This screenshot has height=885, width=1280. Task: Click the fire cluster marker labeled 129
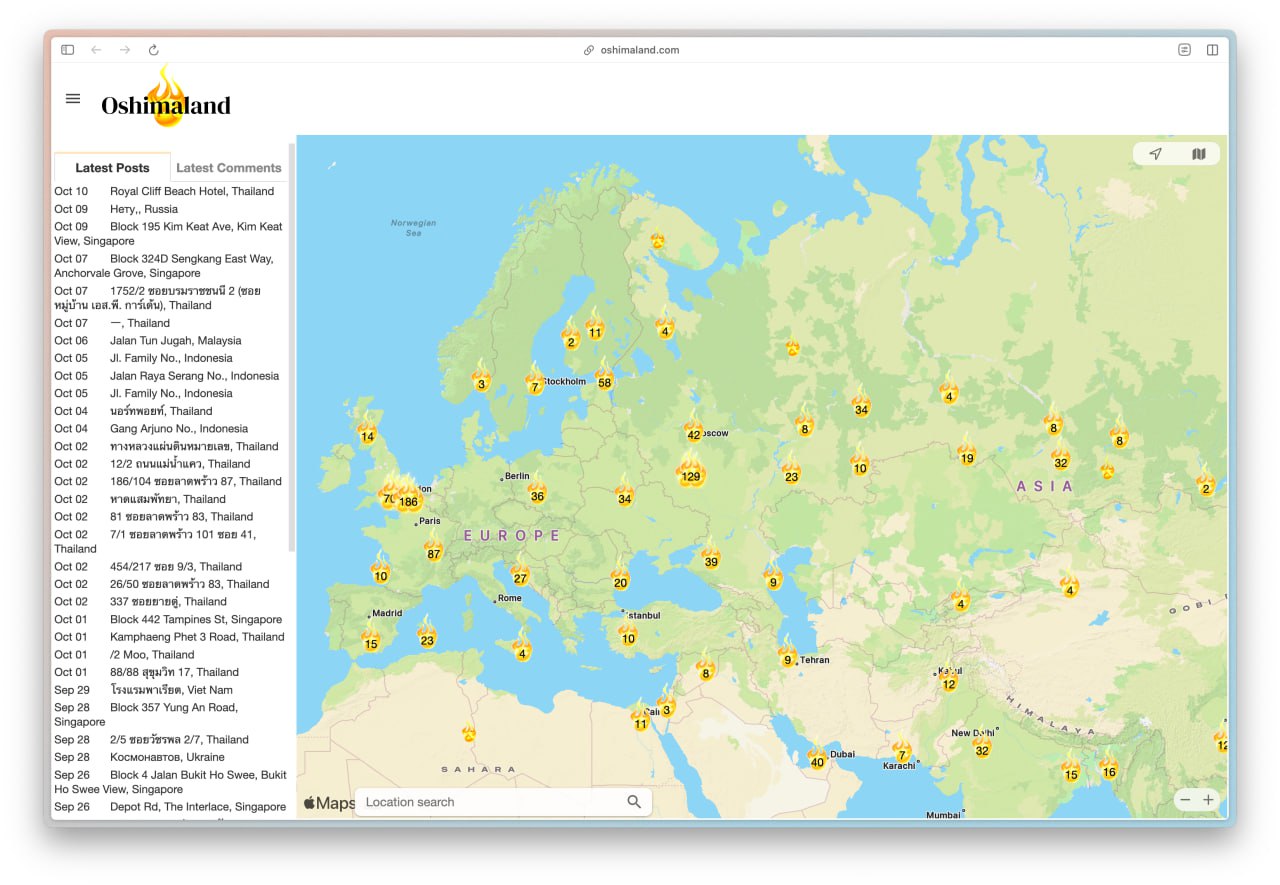pyautogui.click(x=690, y=474)
